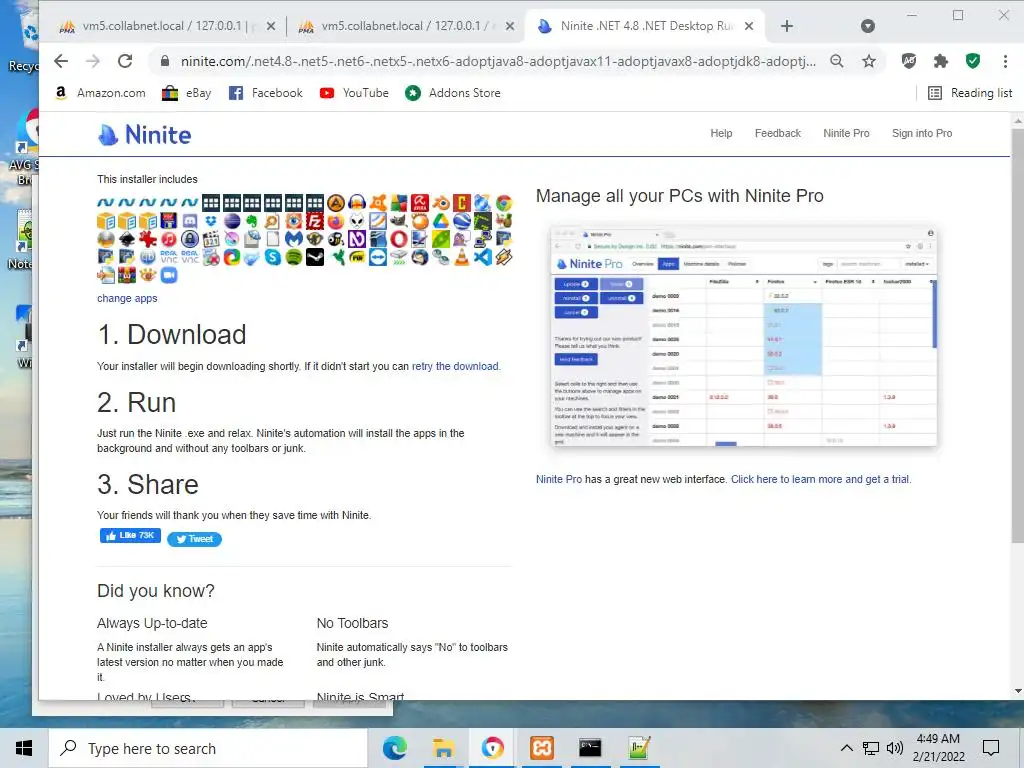The image size is (1024, 768).
Task: Click the Malwarebytes app icon
Action: 294,239
